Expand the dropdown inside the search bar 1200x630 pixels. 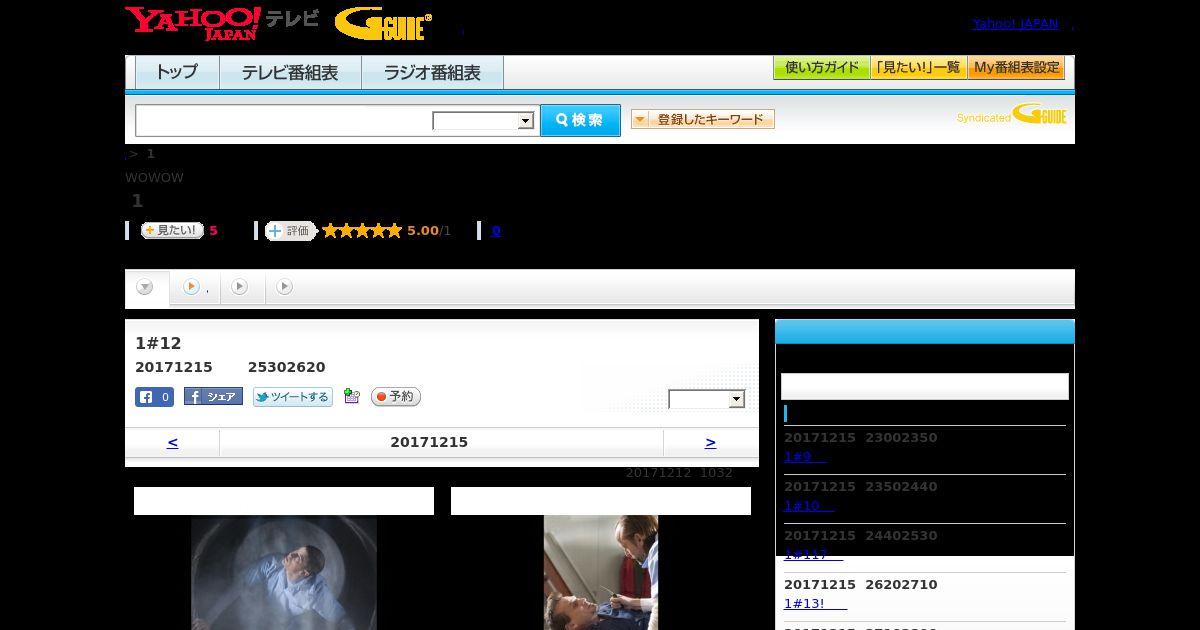tap(484, 121)
